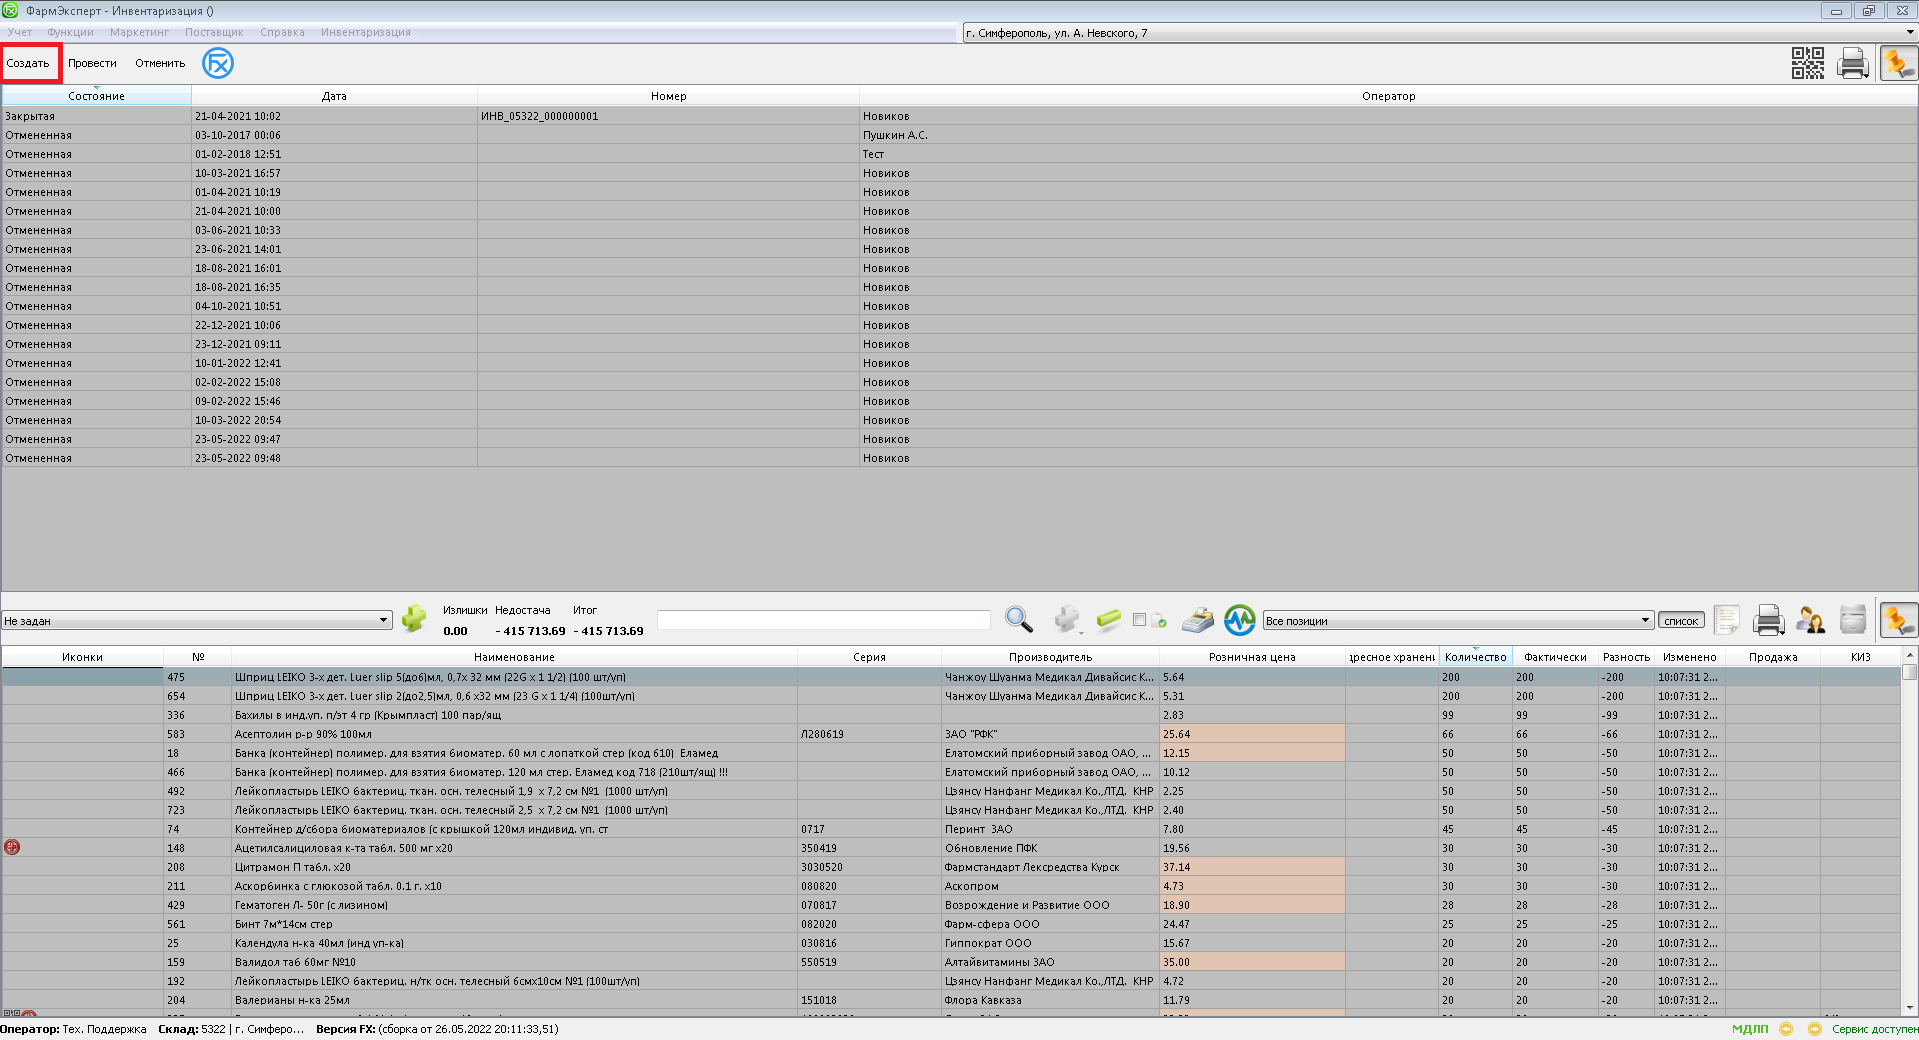Click the blue FX logo icon
Viewport: 1919px width, 1040px height.
[217, 63]
